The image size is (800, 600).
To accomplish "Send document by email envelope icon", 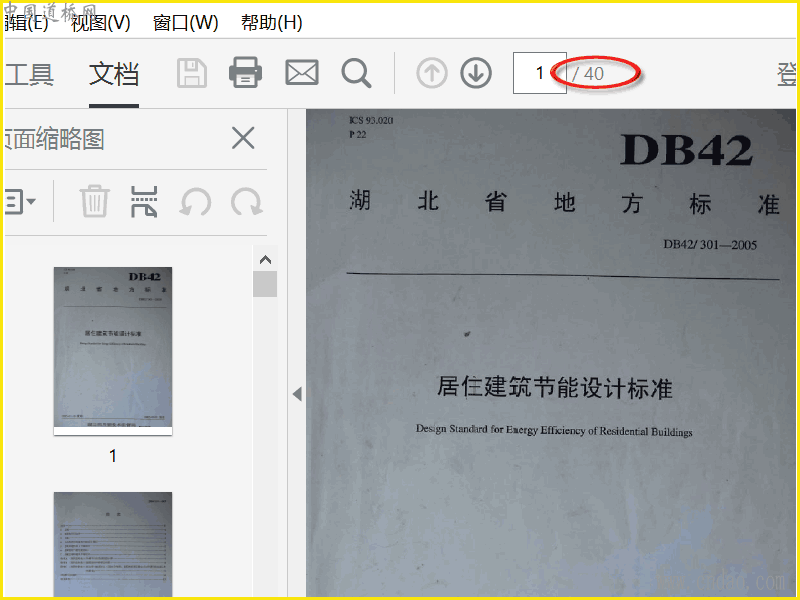I will point(302,72).
